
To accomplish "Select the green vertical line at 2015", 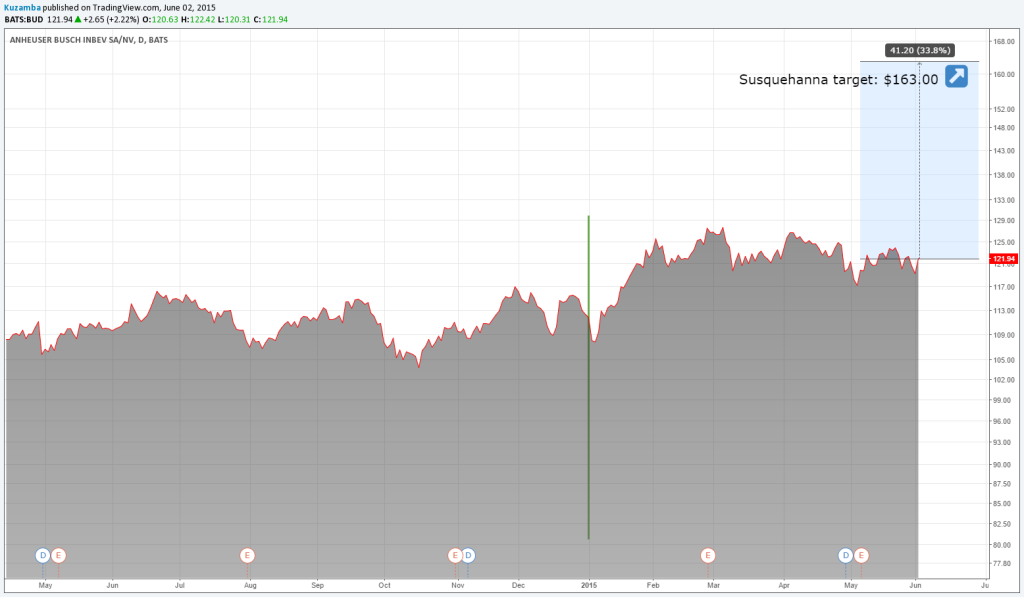I will click(x=588, y=378).
